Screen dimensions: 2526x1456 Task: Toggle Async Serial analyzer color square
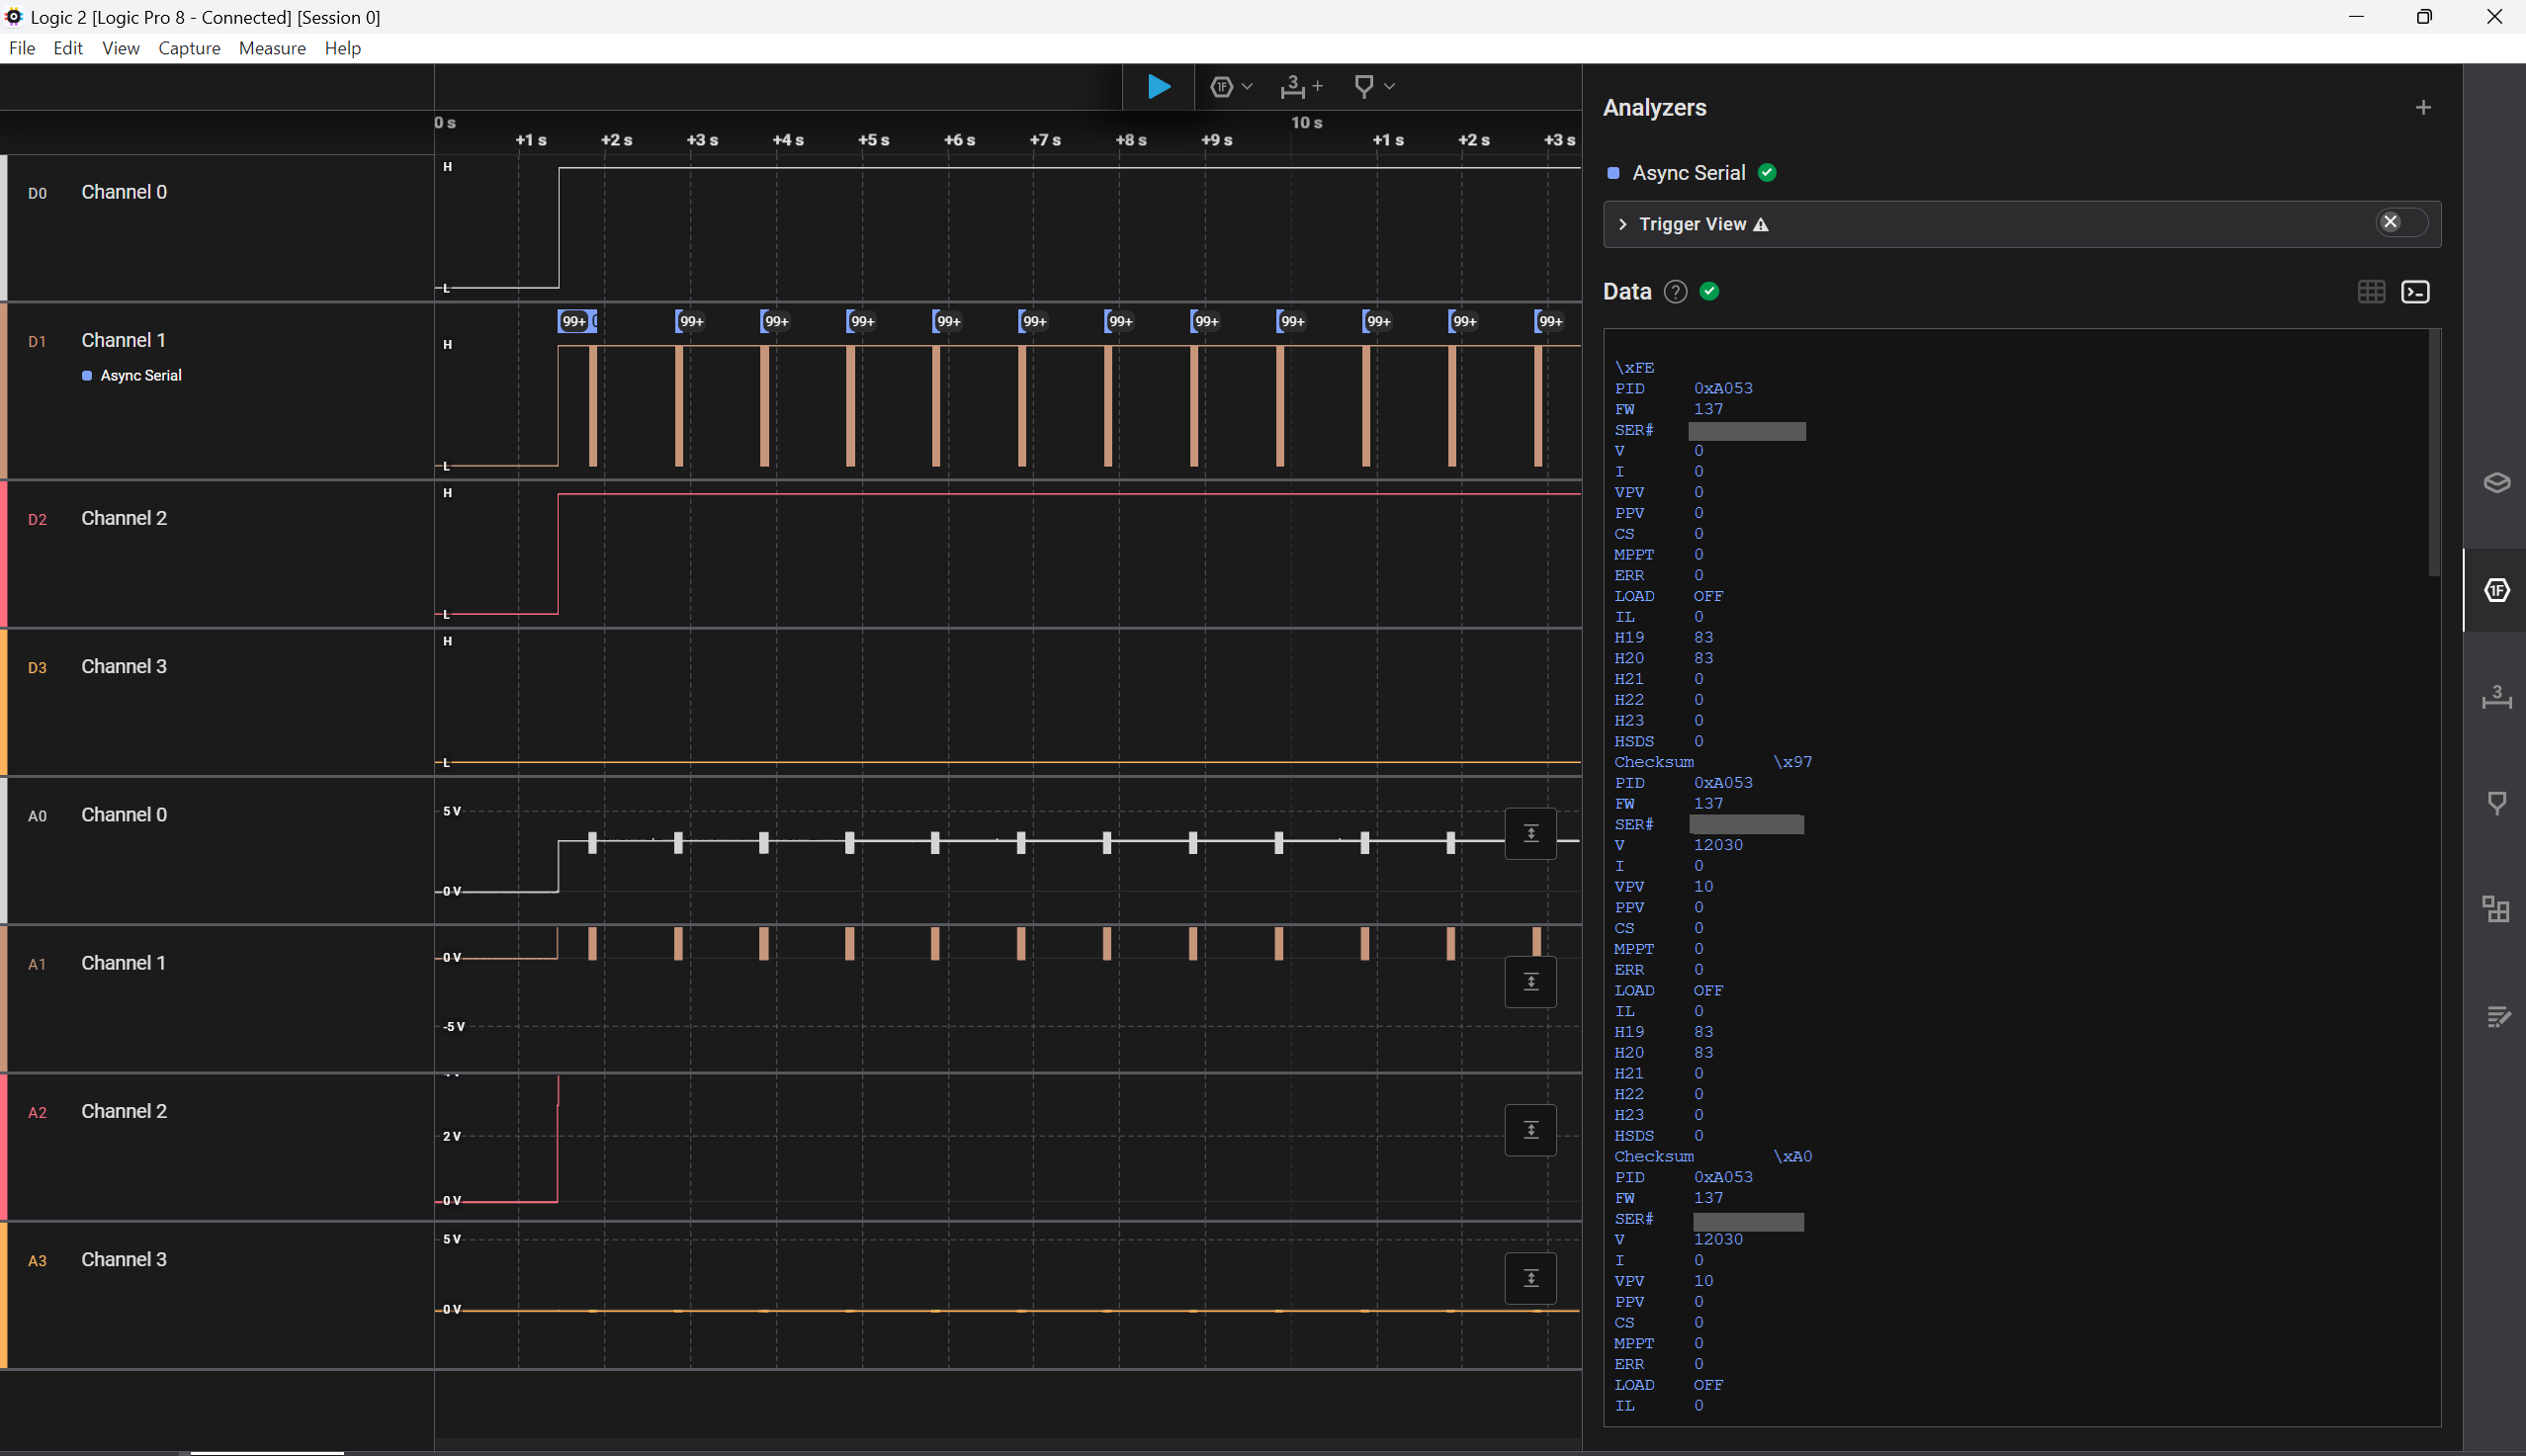1613,174
